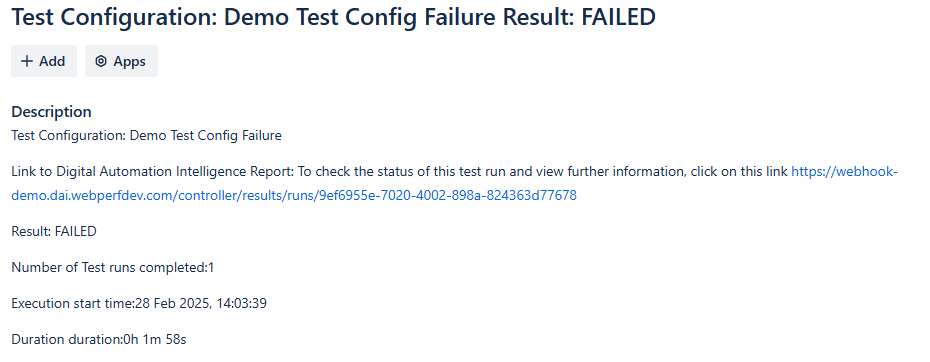
Task: Click the Execution start time label
Action: [73, 304]
